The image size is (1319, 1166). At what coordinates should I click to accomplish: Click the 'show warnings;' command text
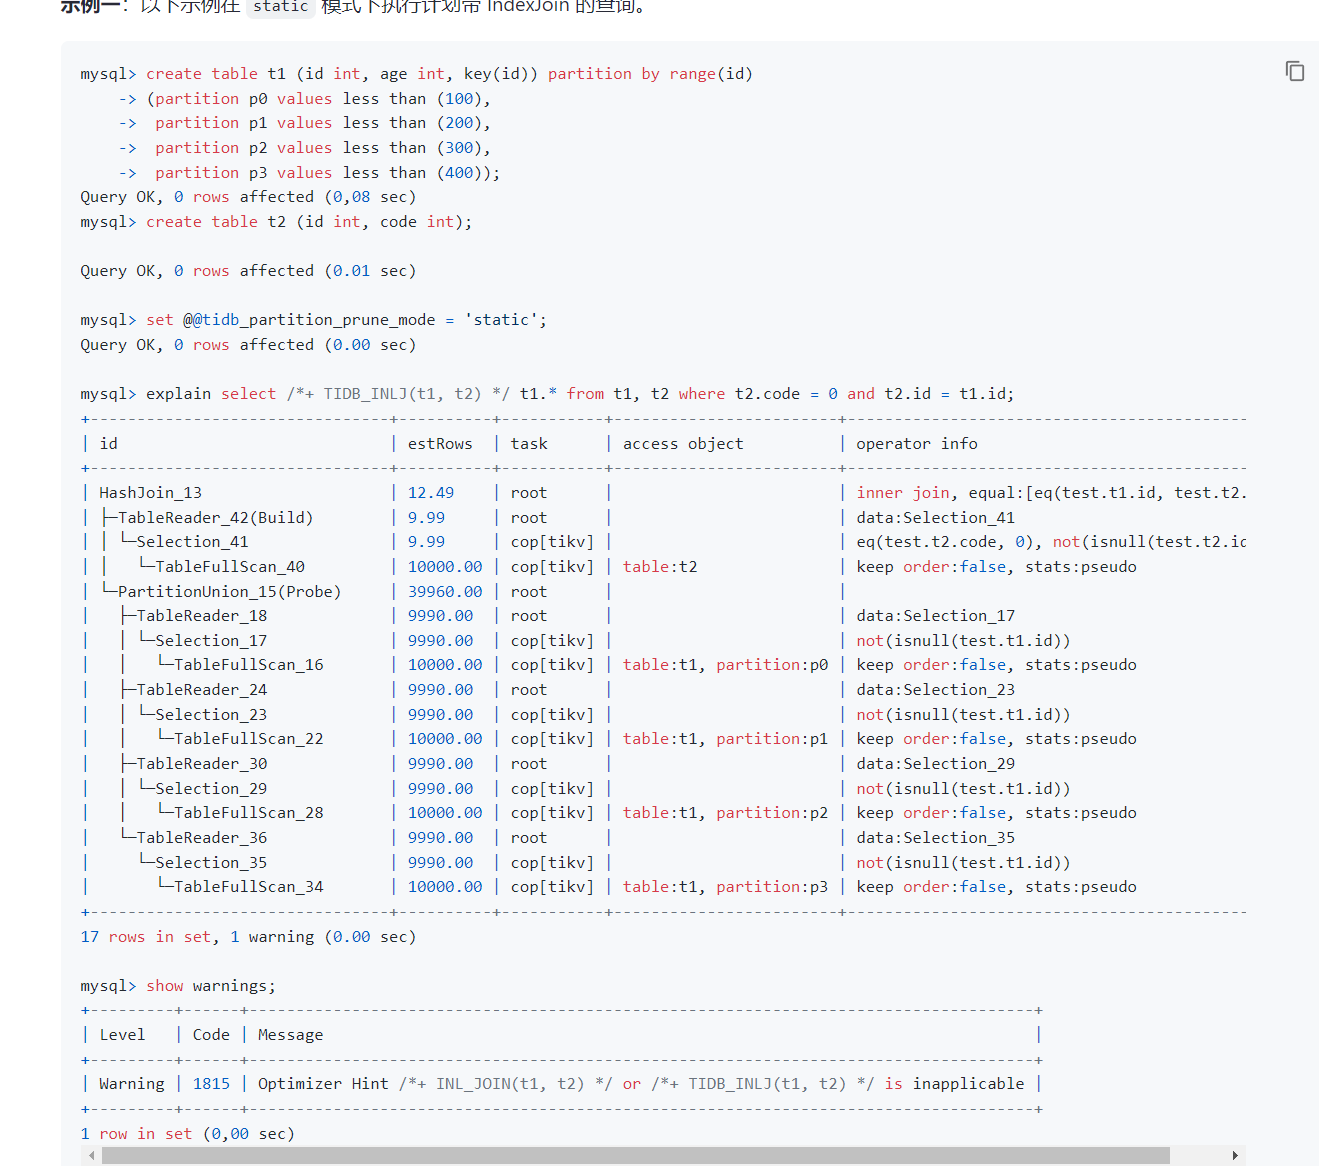click(210, 986)
